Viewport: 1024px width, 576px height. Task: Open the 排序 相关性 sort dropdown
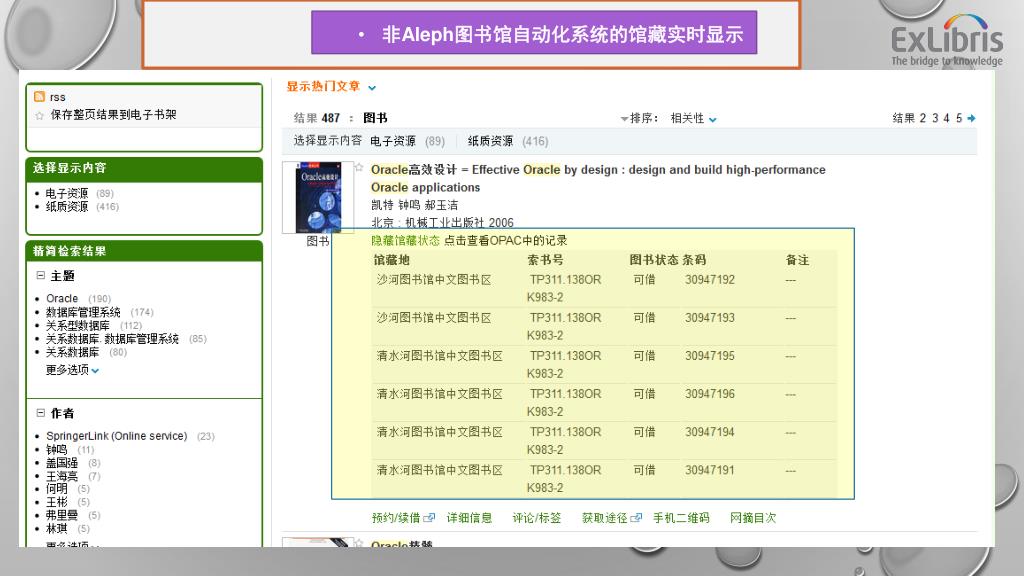pos(694,118)
